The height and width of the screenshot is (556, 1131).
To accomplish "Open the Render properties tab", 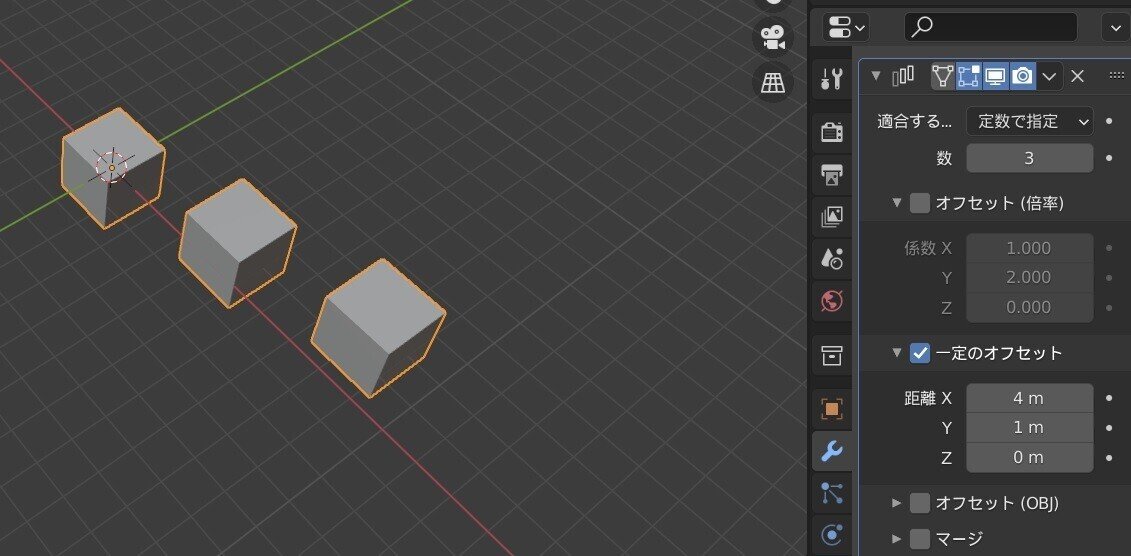I will 832,132.
